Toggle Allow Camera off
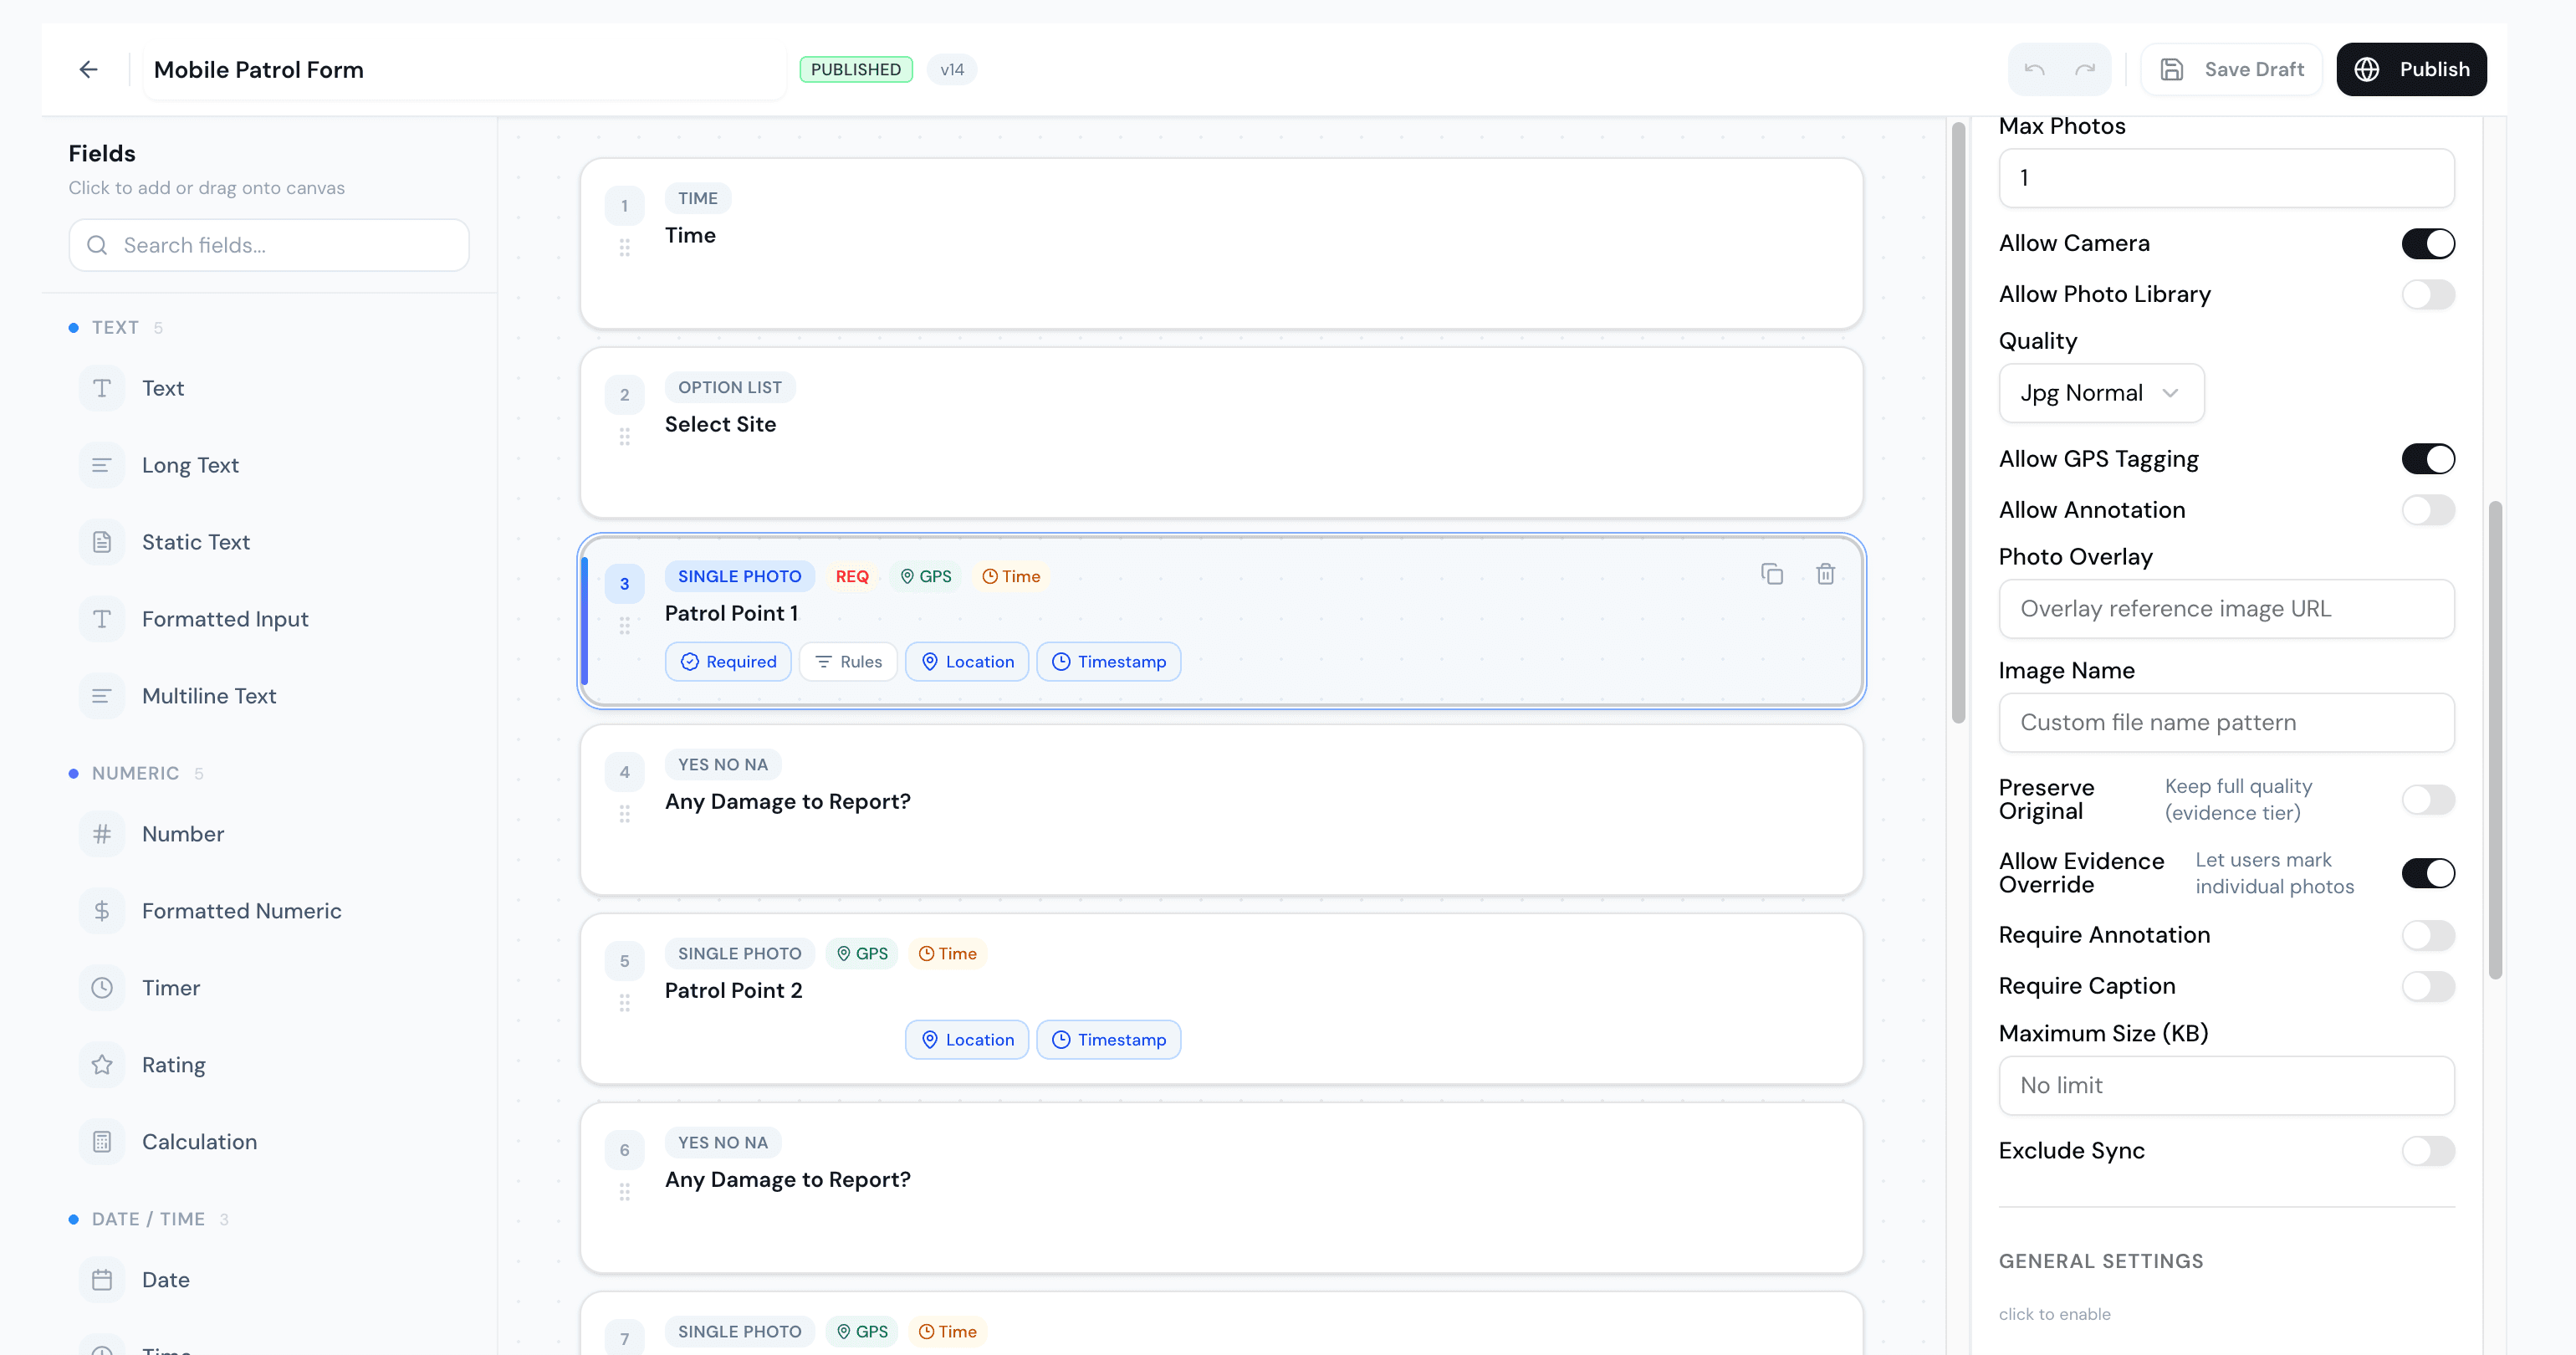The width and height of the screenshot is (2576, 1355). [x=2428, y=243]
